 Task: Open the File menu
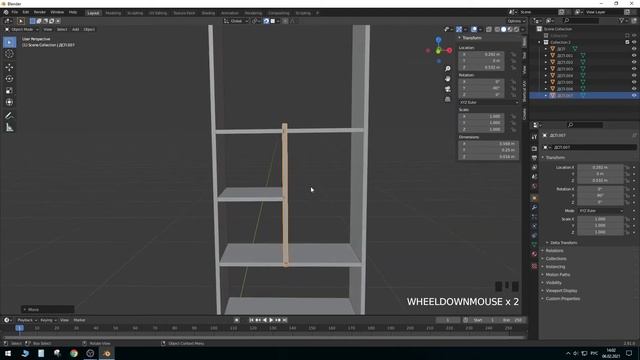tap(15, 12)
